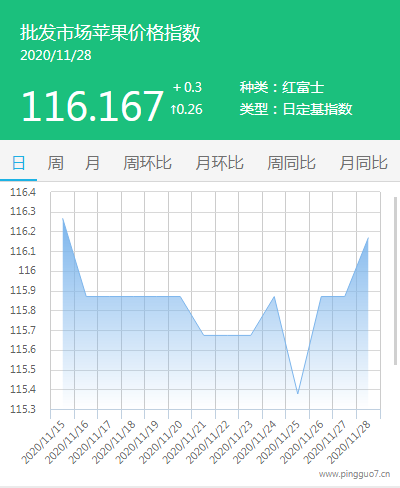400x488 pixels.
Task: Select the 日 daily tab
Action: point(18,163)
